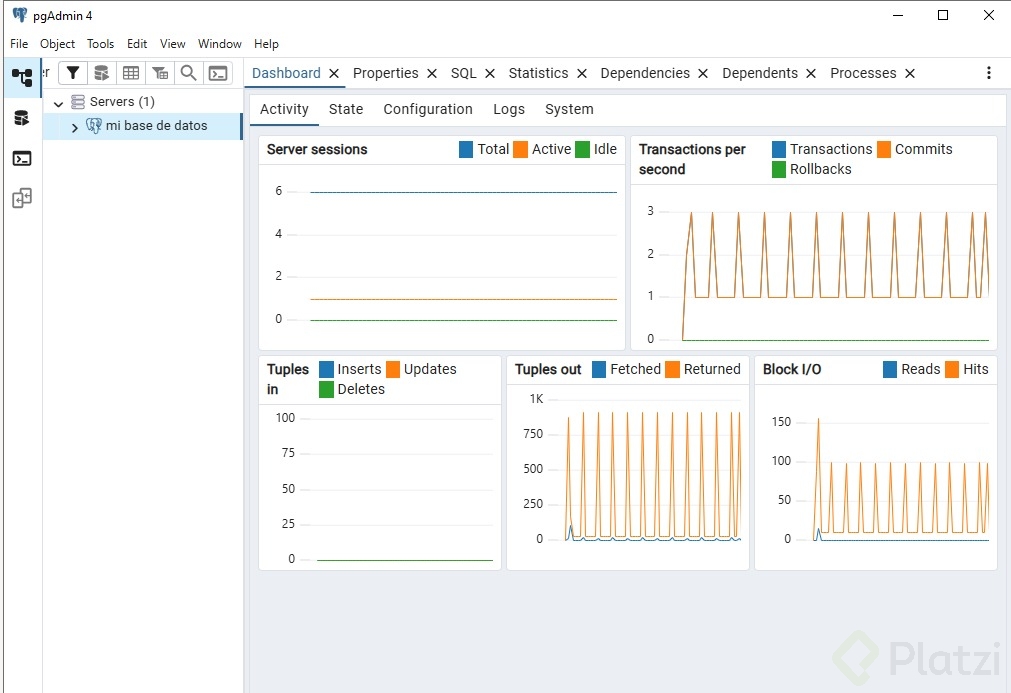This screenshot has height=693, width=1011.
Task: Expand the 'mi base de datos' server
Action: click(75, 127)
